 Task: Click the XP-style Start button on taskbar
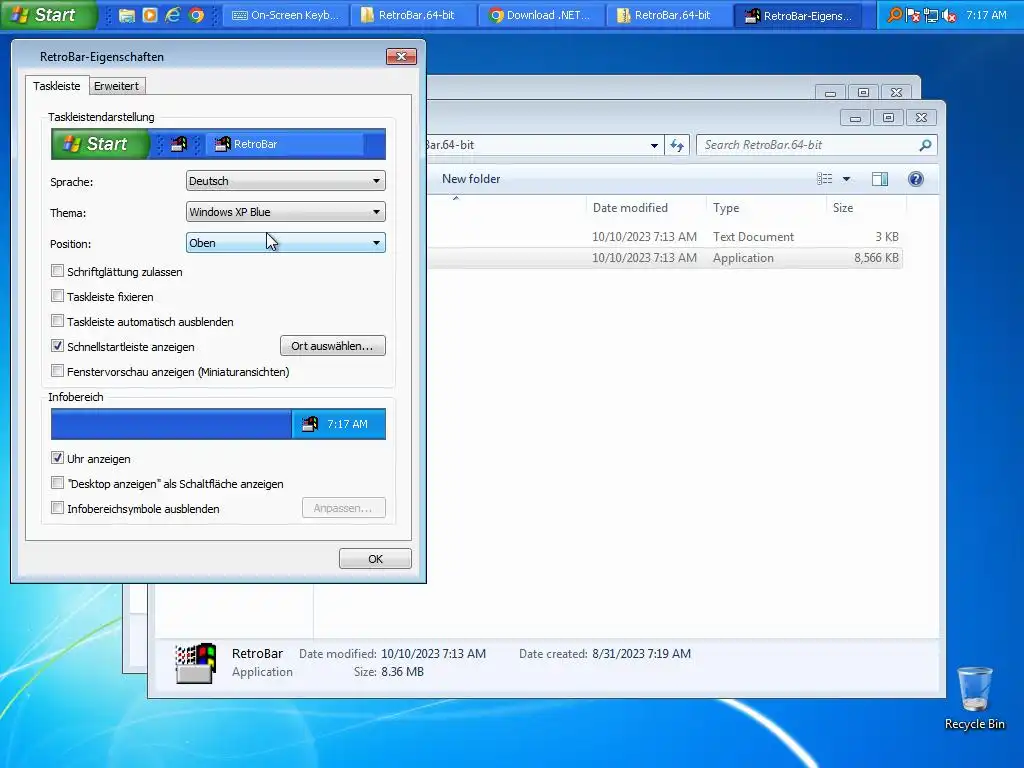47,14
